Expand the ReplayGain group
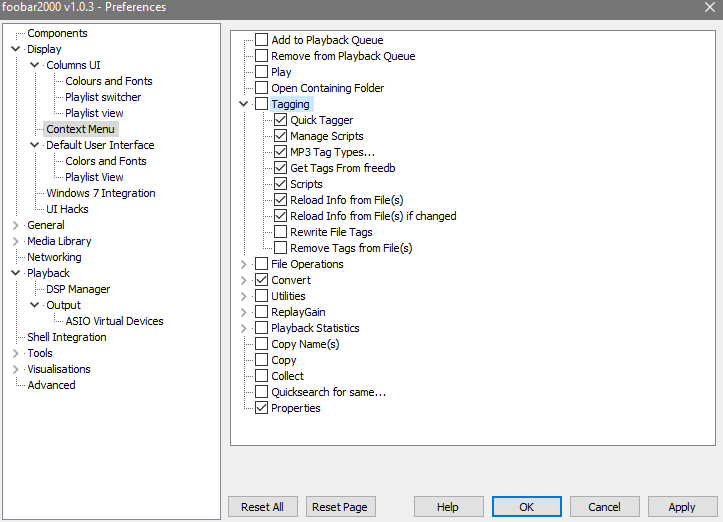This screenshot has height=522, width=723. coord(244,312)
